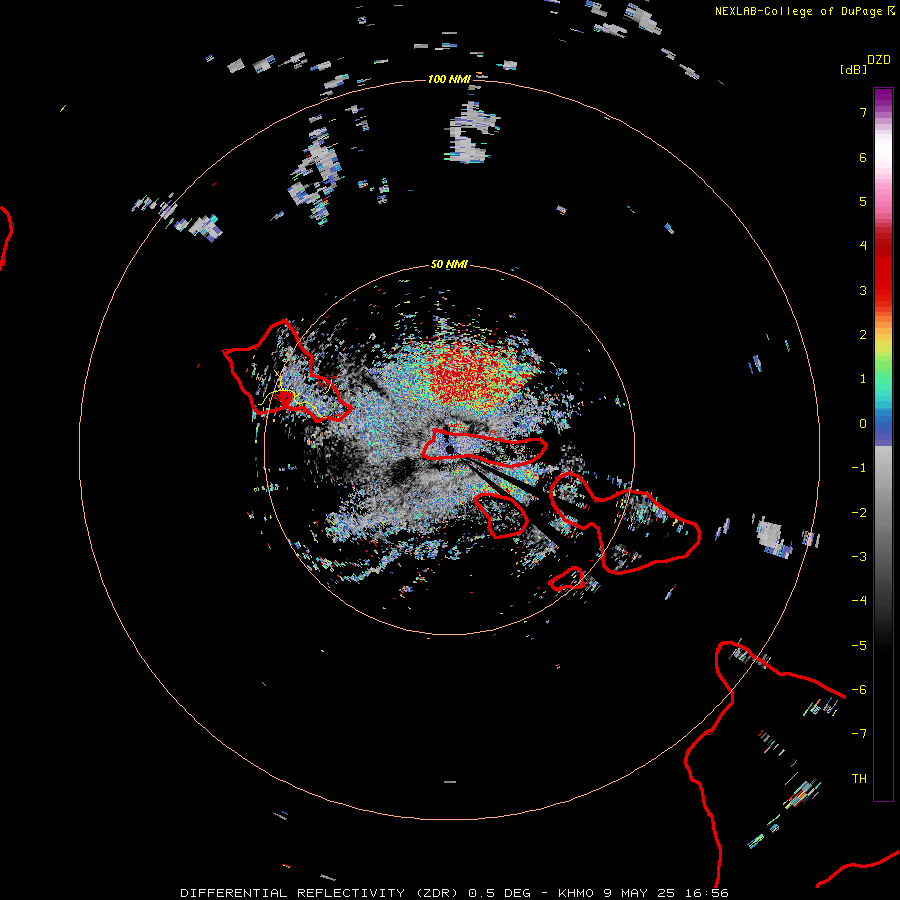900x900 pixels.
Task: Click the DZD legend title
Action: tap(879, 60)
